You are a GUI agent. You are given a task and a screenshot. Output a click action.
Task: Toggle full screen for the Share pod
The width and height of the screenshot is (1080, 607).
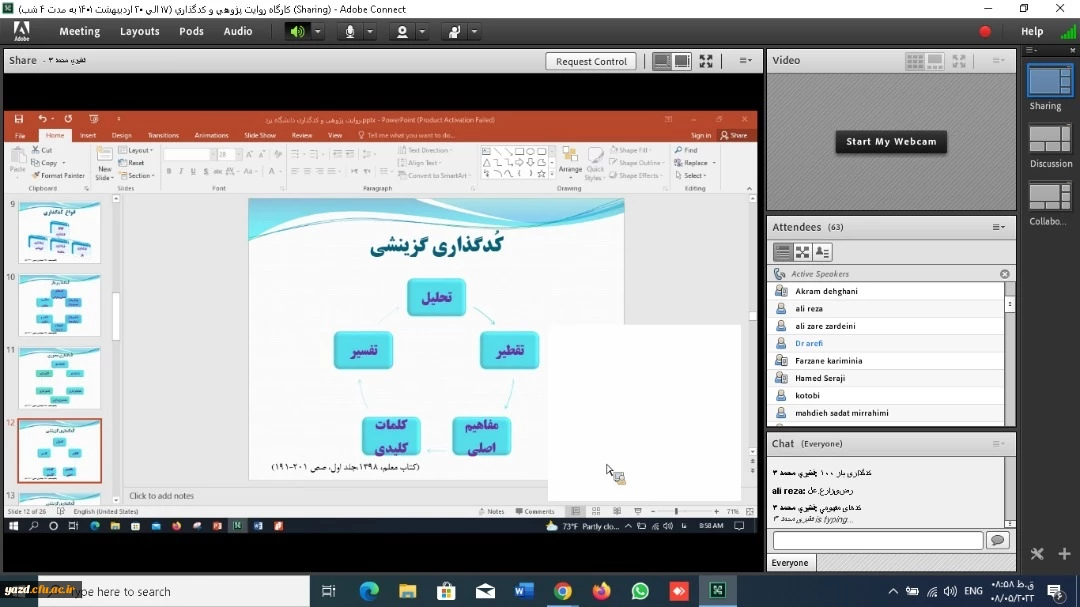point(706,61)
